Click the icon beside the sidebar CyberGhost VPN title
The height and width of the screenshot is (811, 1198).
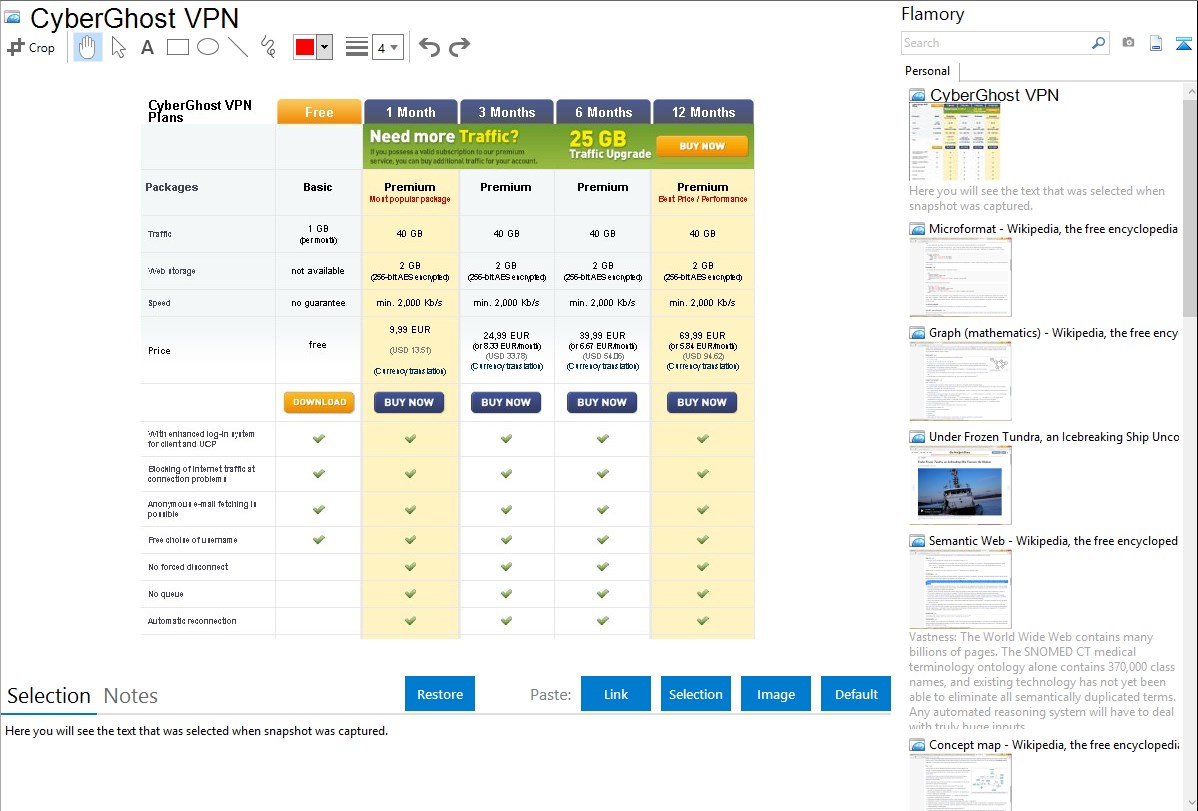tap(917, 95)
